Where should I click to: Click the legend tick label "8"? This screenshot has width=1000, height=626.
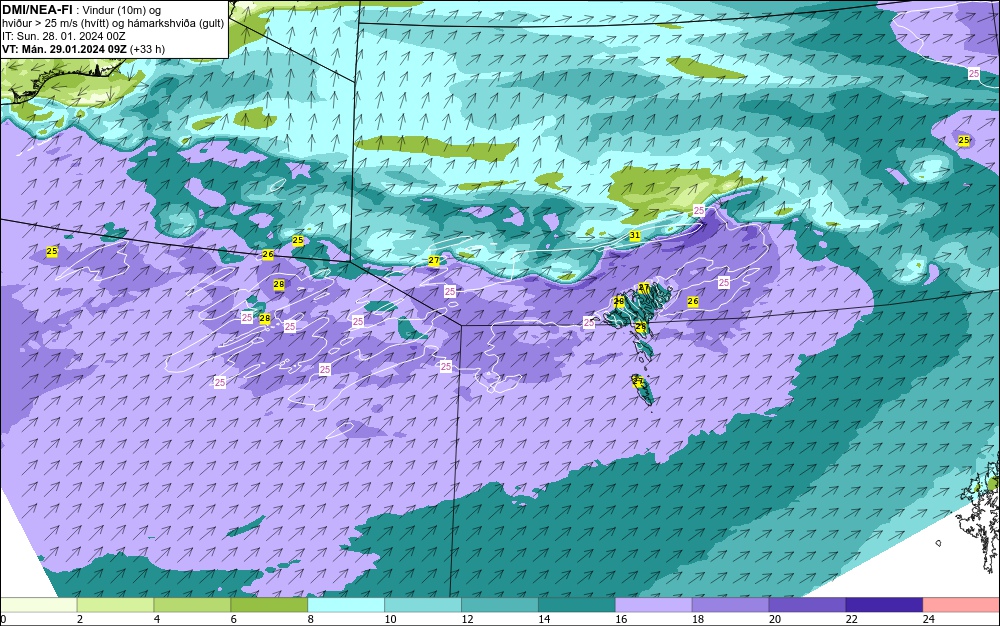pyautogui.click(x=311, y=619)
